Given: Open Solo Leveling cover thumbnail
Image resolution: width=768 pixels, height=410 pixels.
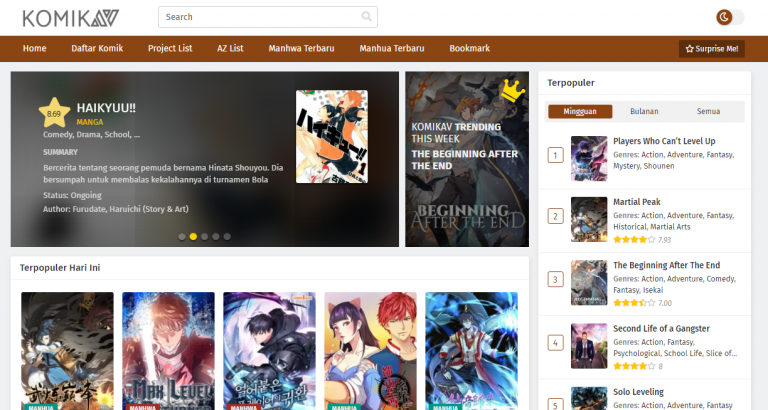Looking at the screenshot, I should pos(589,398).
